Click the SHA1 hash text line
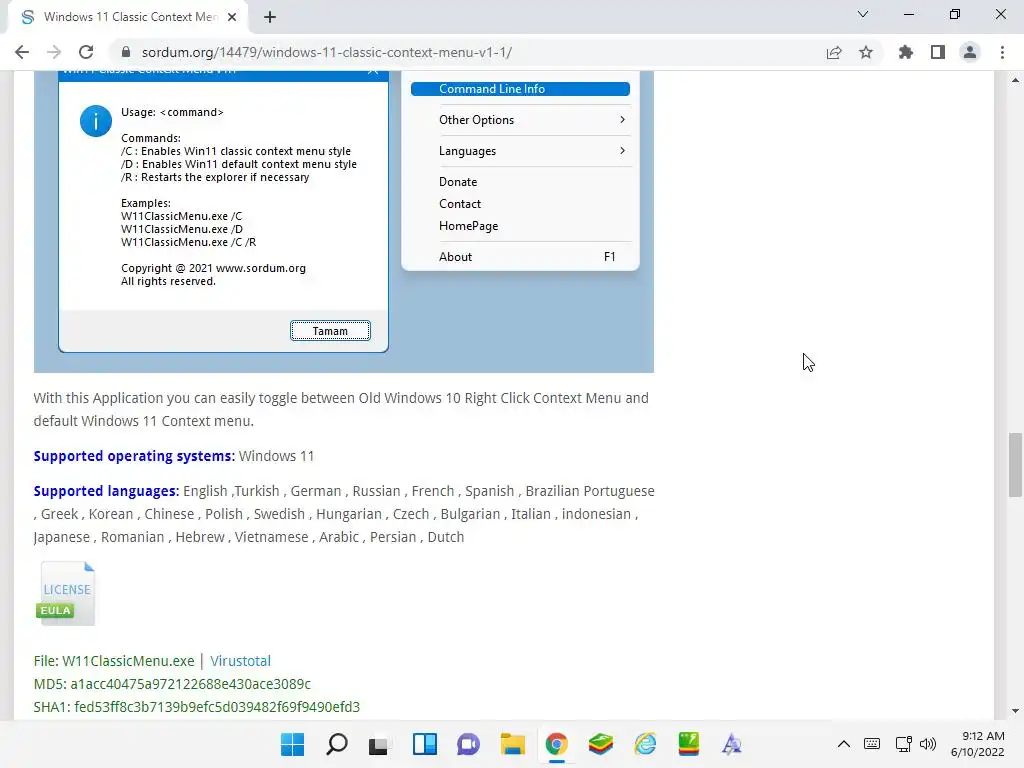 point(197,707)
